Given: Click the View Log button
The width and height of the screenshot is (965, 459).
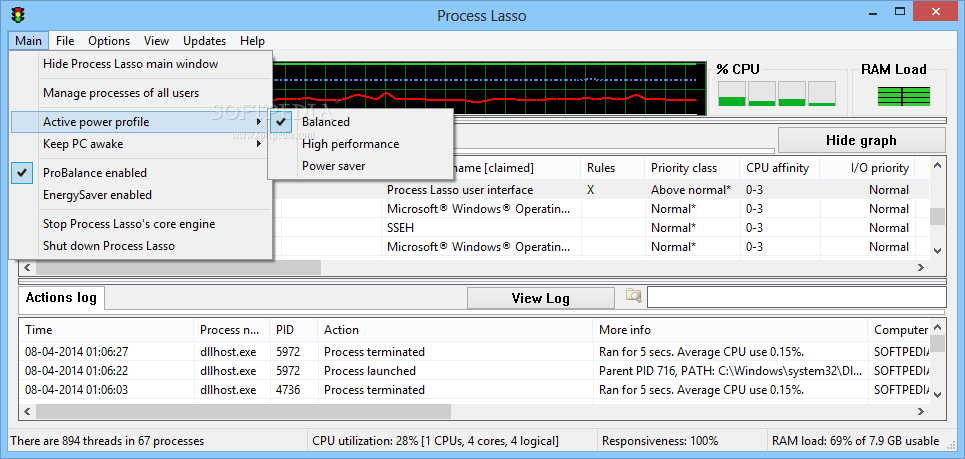Looking at the screenshot, I should click(x=540, y=298).
